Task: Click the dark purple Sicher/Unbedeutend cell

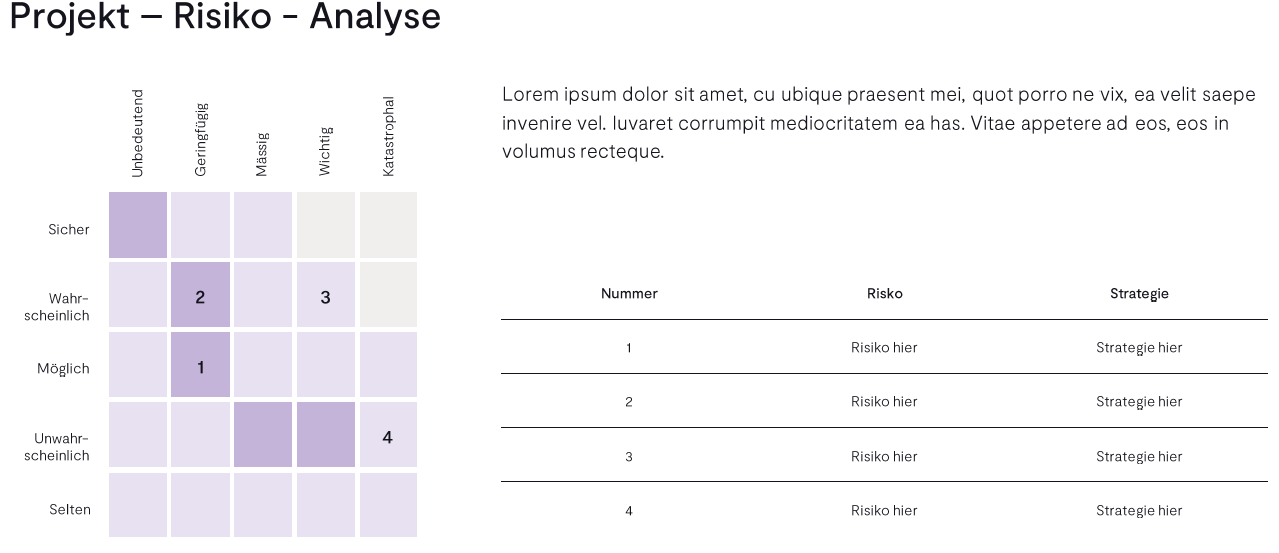Action: pyautogui.click(x=138, y=225)
